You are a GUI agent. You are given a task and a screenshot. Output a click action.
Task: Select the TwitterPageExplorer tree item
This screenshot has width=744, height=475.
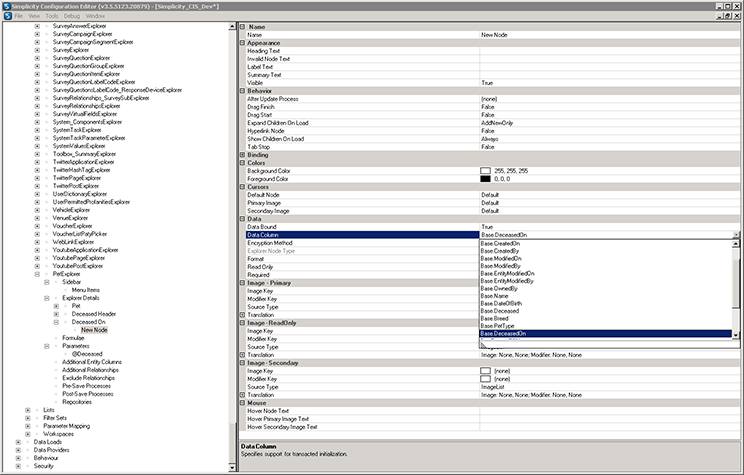(x=76, y=178)
